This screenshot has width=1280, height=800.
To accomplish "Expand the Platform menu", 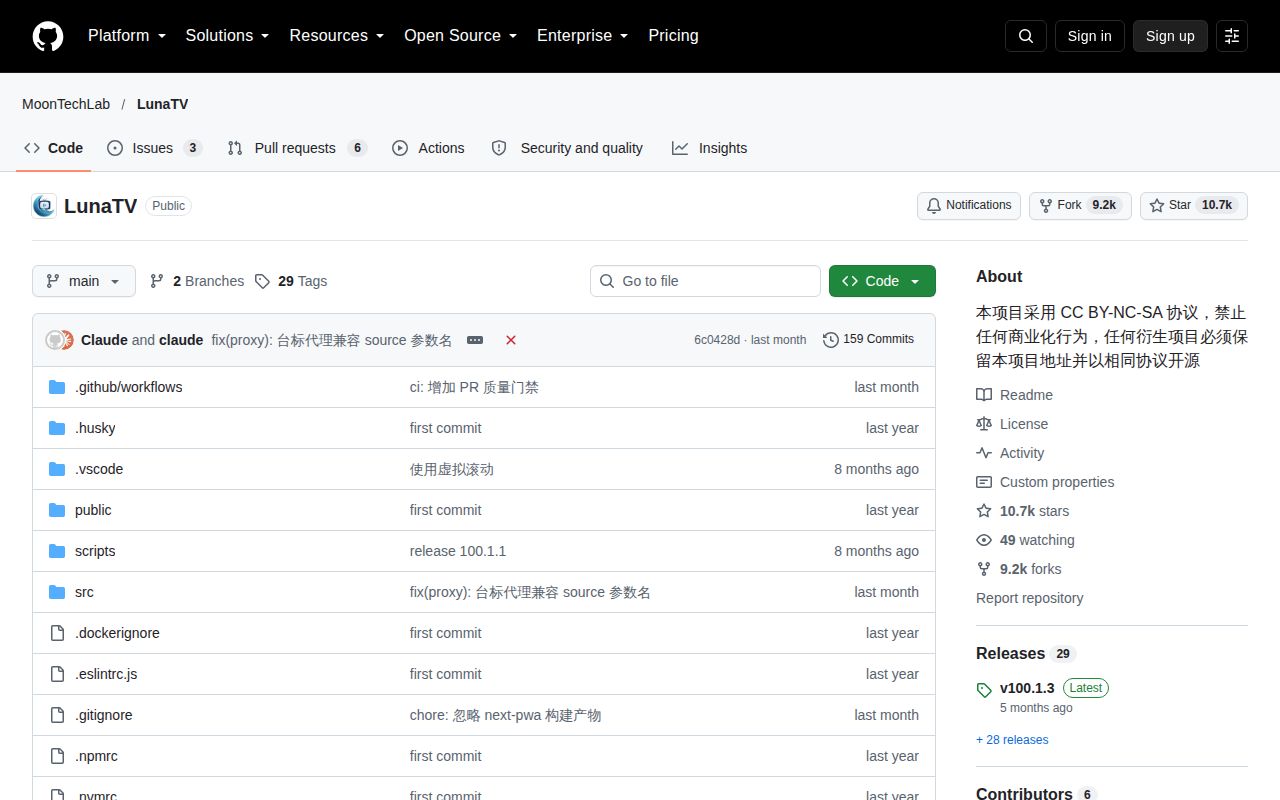I will (127, 36).
